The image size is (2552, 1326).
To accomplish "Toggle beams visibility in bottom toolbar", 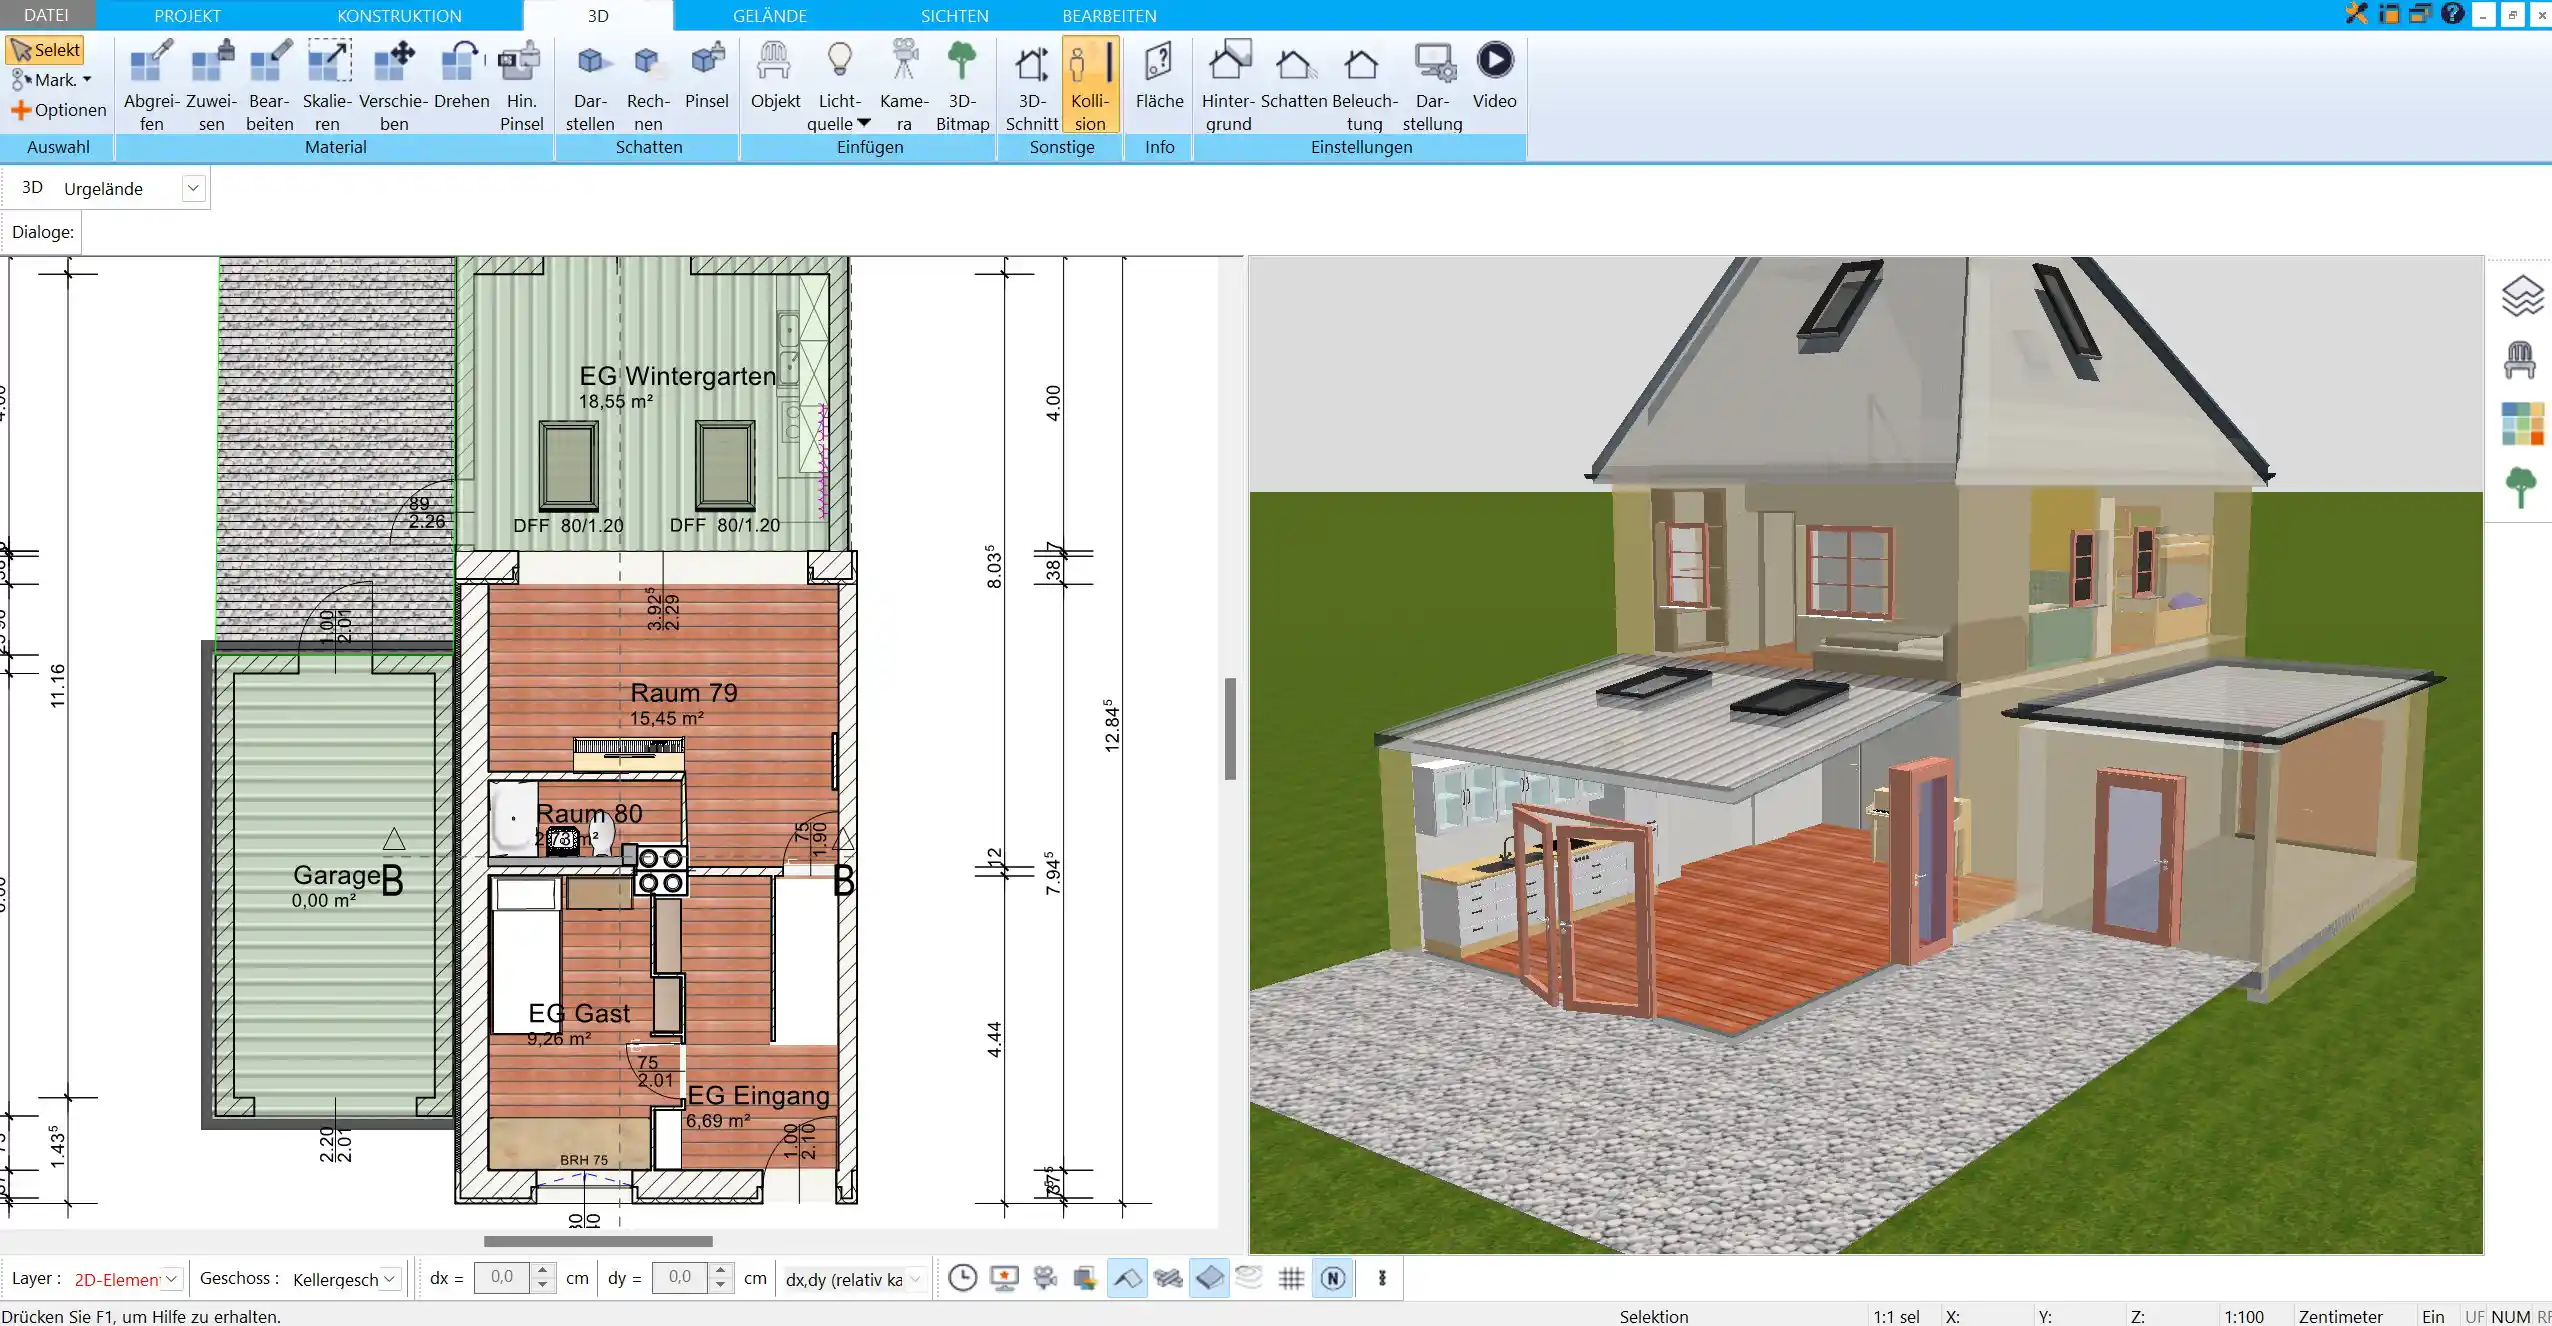I will (1168, 1278).
